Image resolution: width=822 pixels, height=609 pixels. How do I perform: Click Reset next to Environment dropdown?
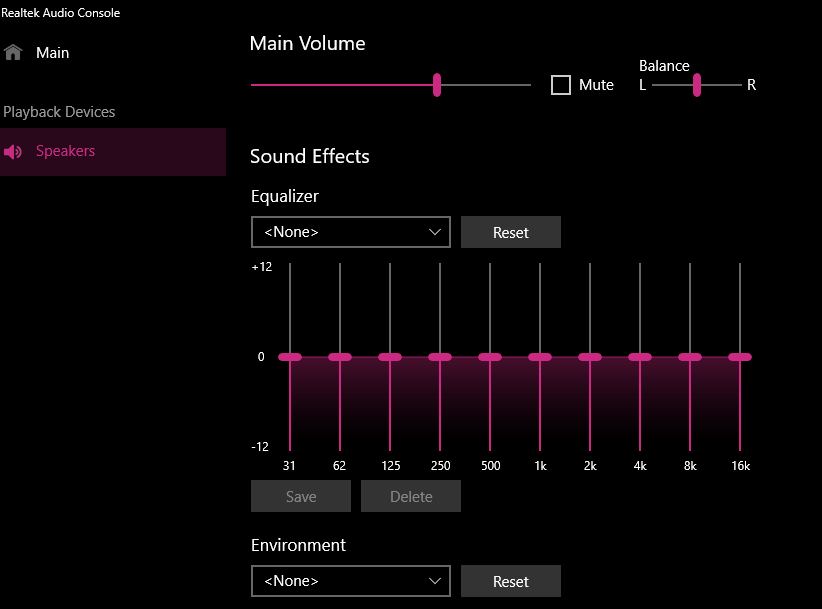pyautogui.click(x=511, y=581)
